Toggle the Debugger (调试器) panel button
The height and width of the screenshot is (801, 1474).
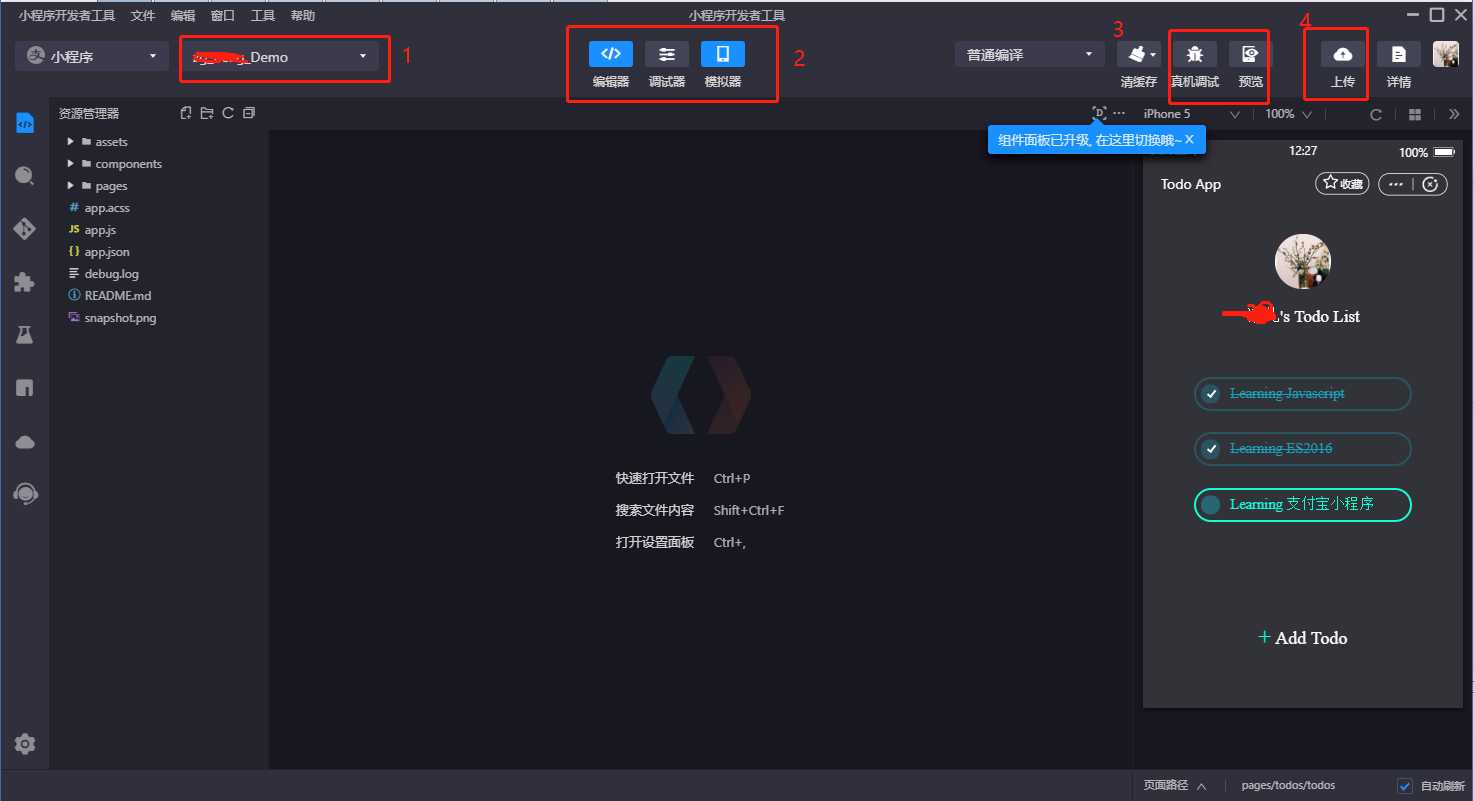click(x=666, y=55)
